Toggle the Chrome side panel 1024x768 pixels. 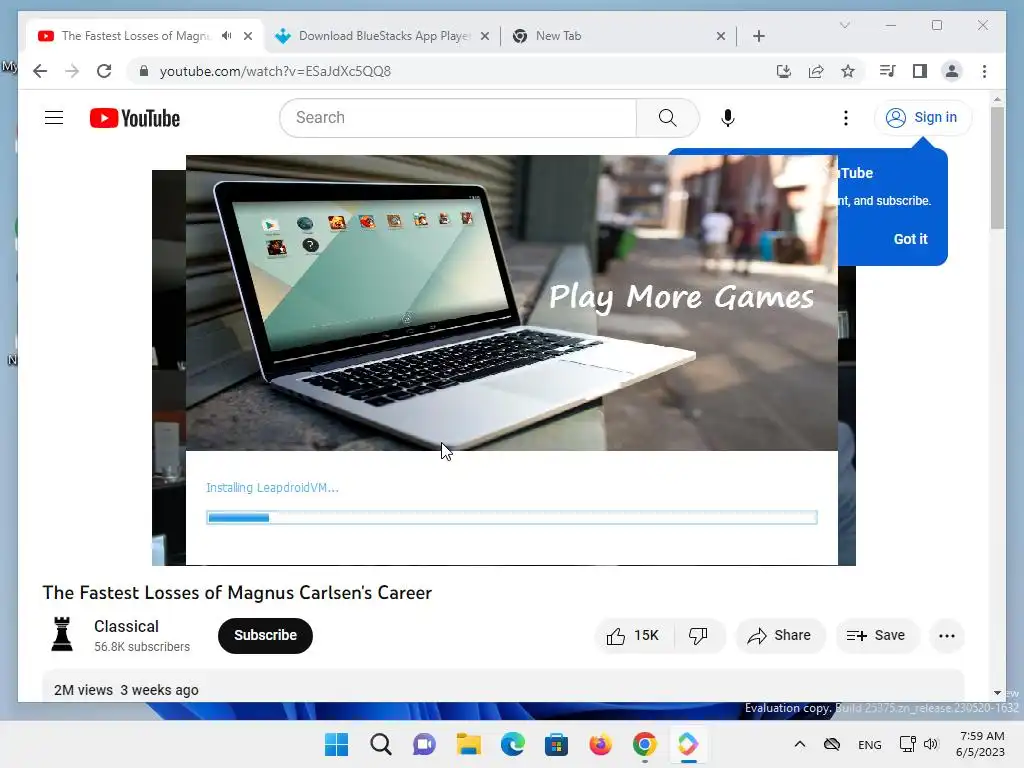pos(920,71)
